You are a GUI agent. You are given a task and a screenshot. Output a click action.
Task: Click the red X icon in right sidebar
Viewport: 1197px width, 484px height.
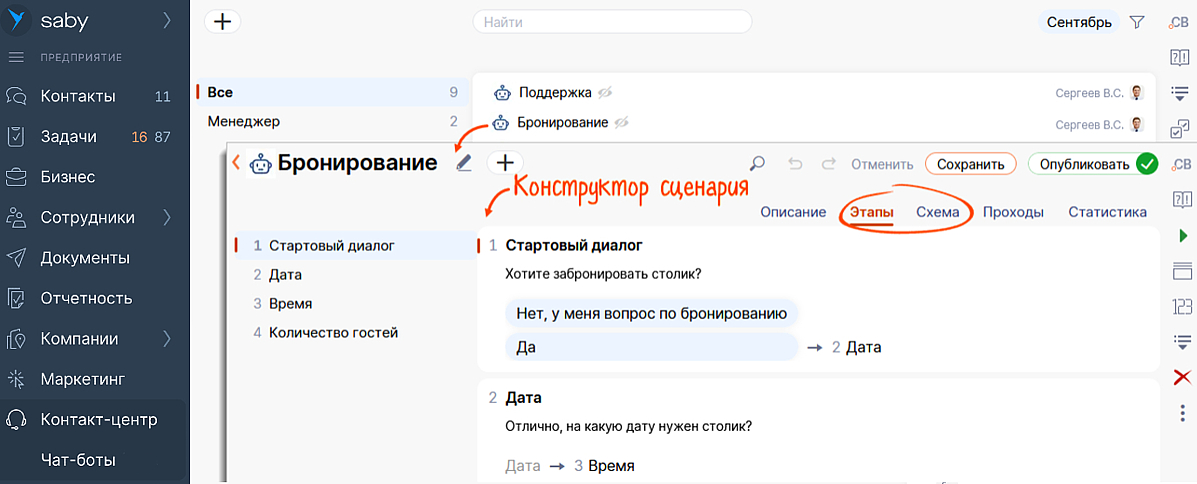coord(1182,377)
